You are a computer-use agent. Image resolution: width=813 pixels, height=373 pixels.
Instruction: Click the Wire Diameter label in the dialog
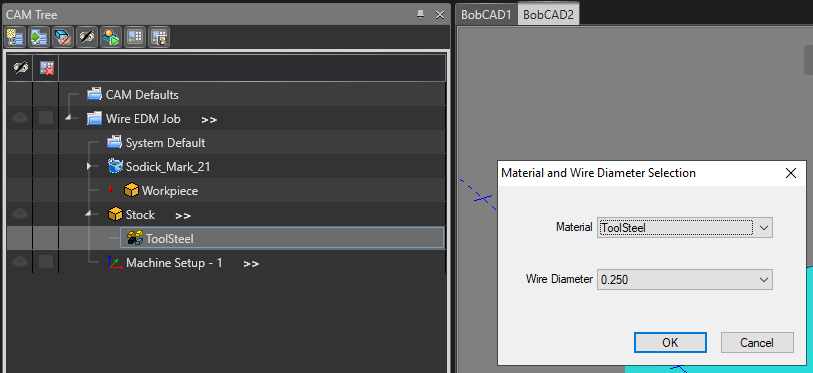tap(559, 279)
